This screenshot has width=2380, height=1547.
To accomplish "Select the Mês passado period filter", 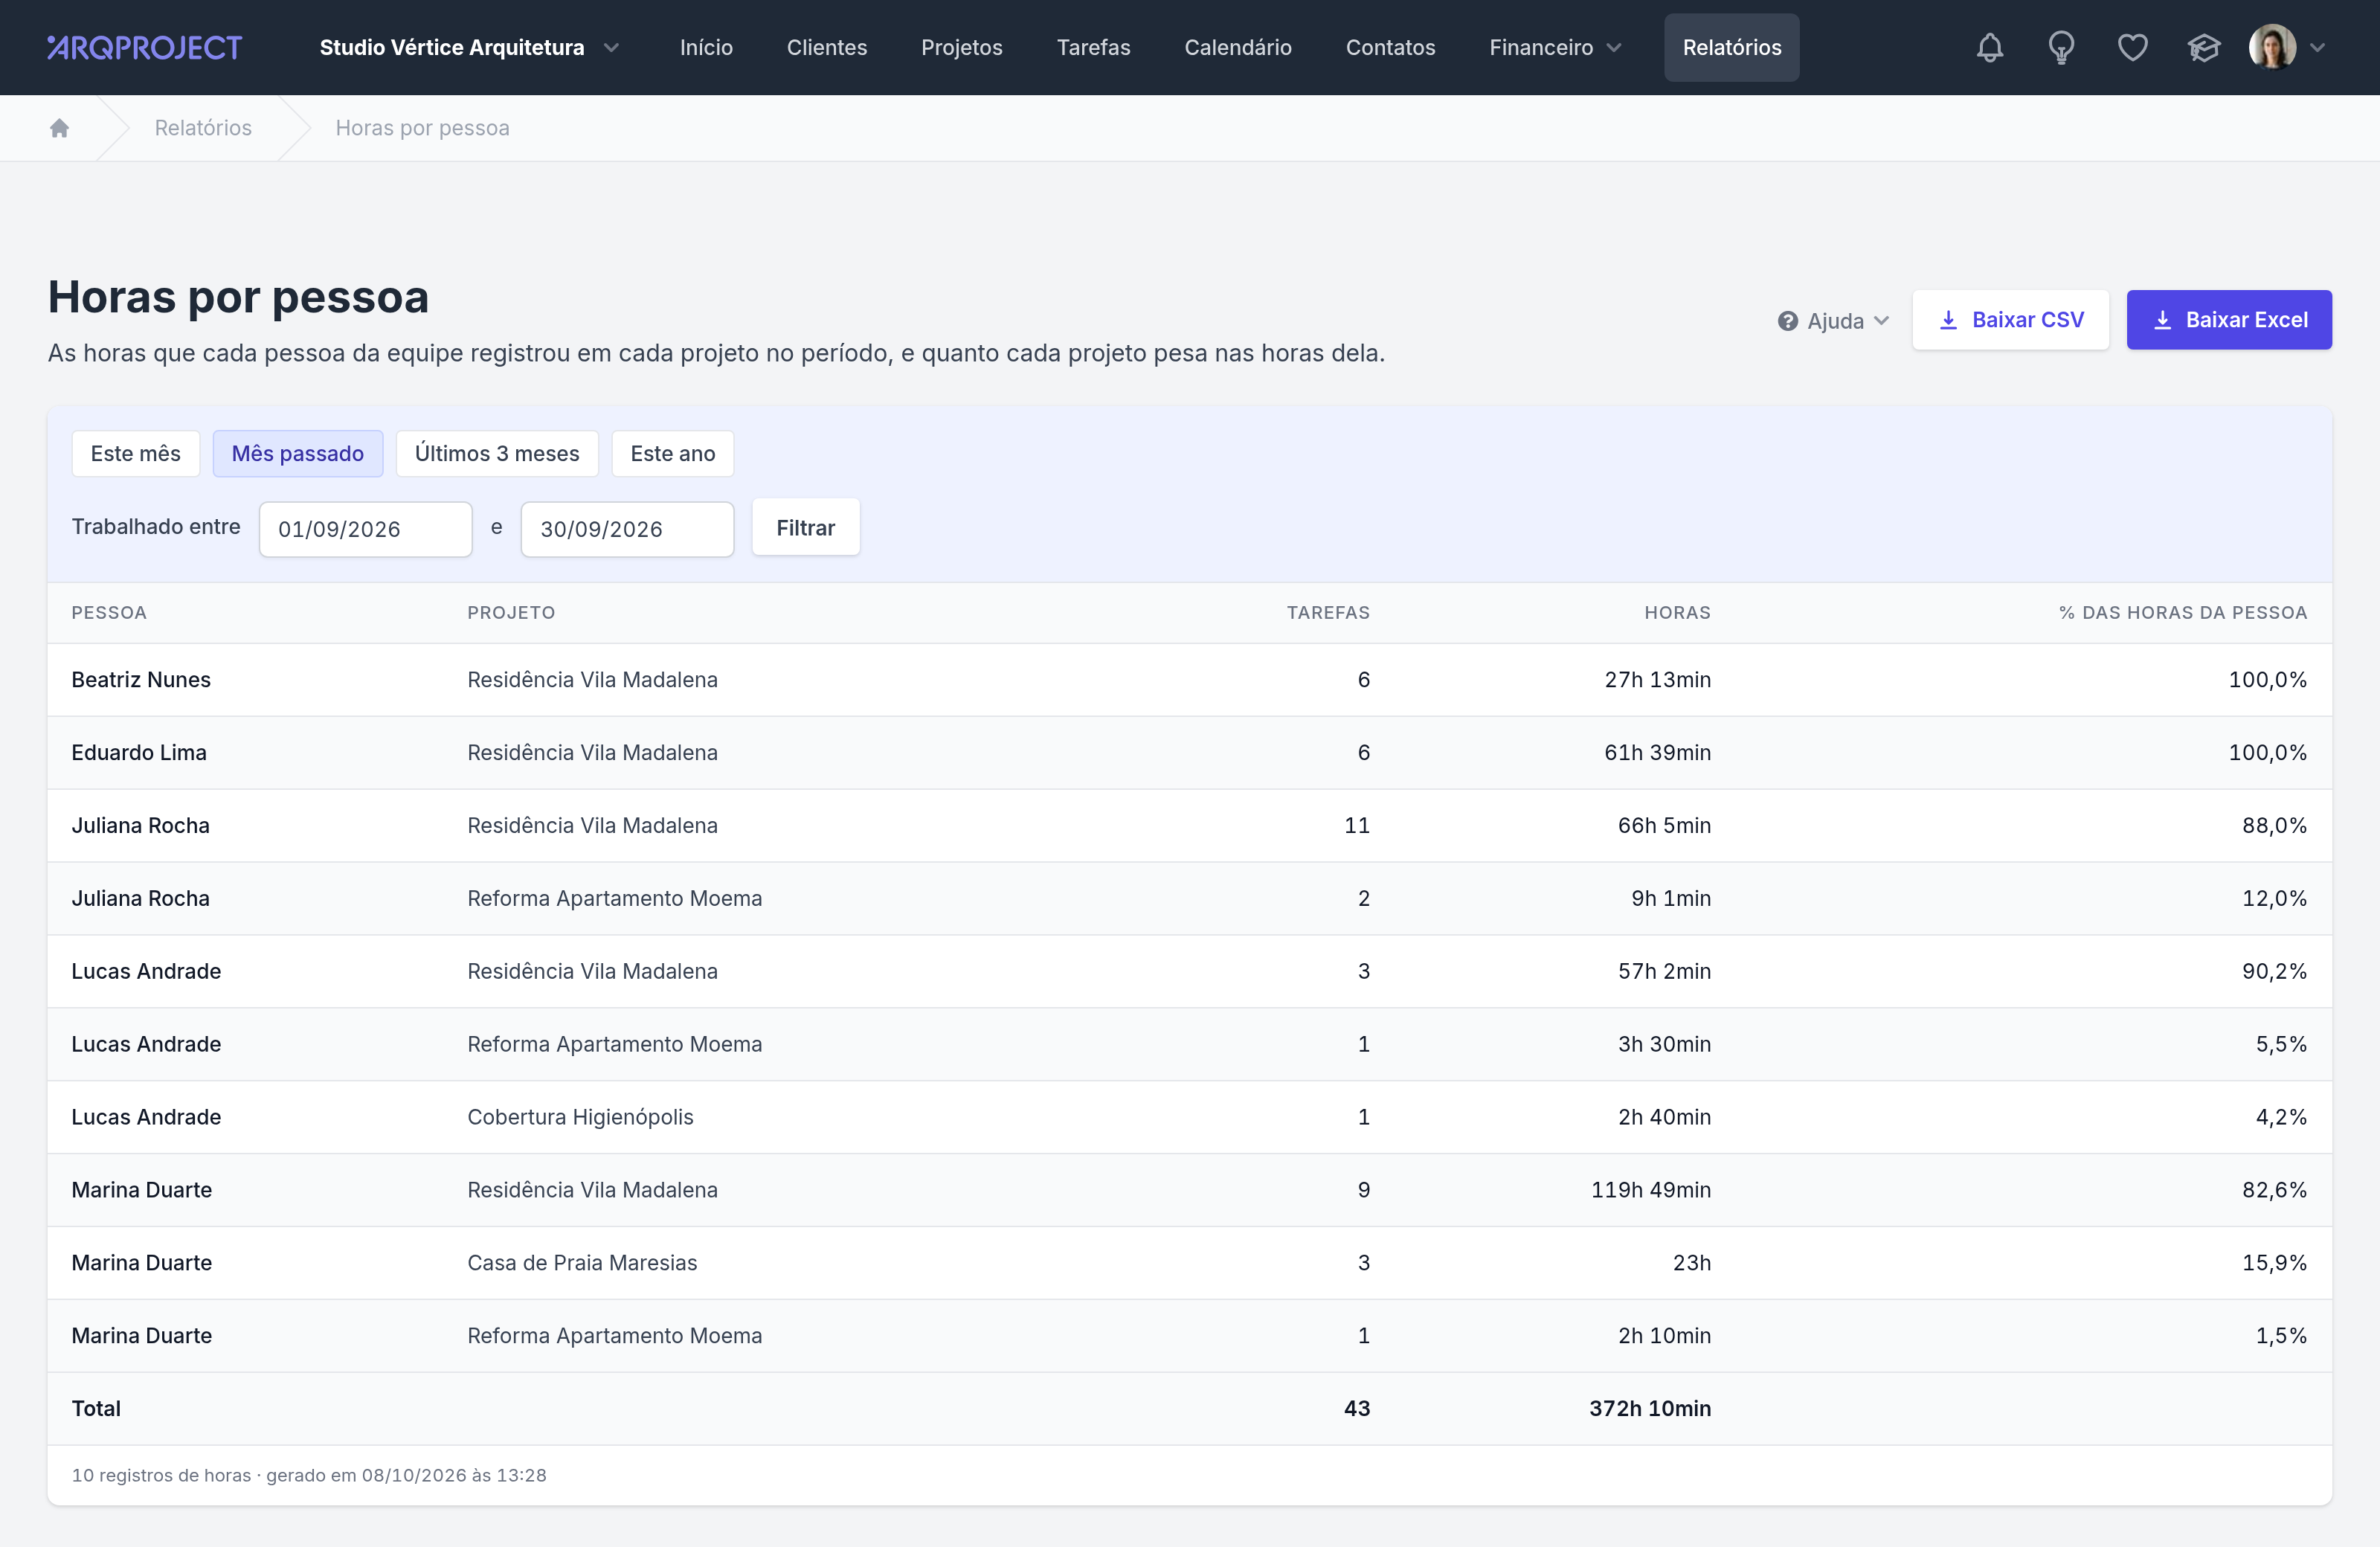I will pos(298,453).
